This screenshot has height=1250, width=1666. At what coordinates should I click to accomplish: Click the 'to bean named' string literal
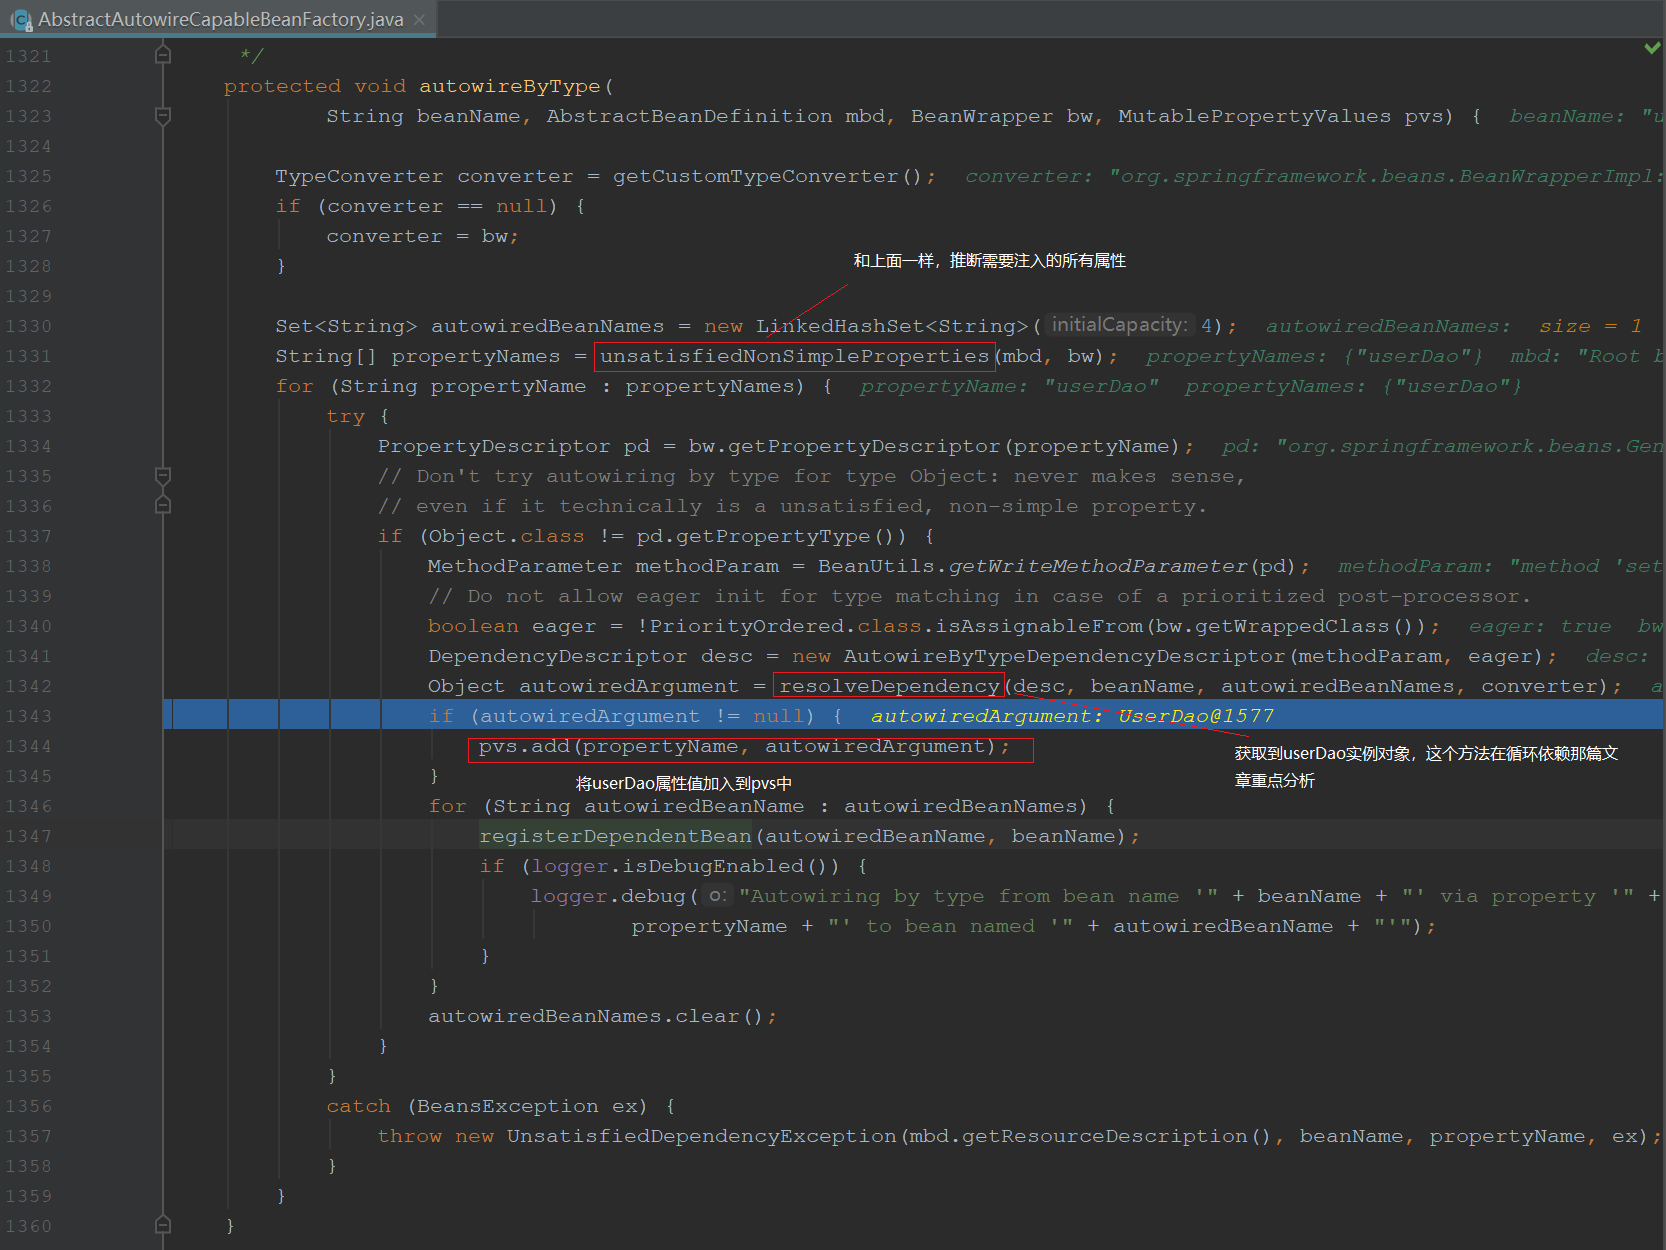coord(951,926)
